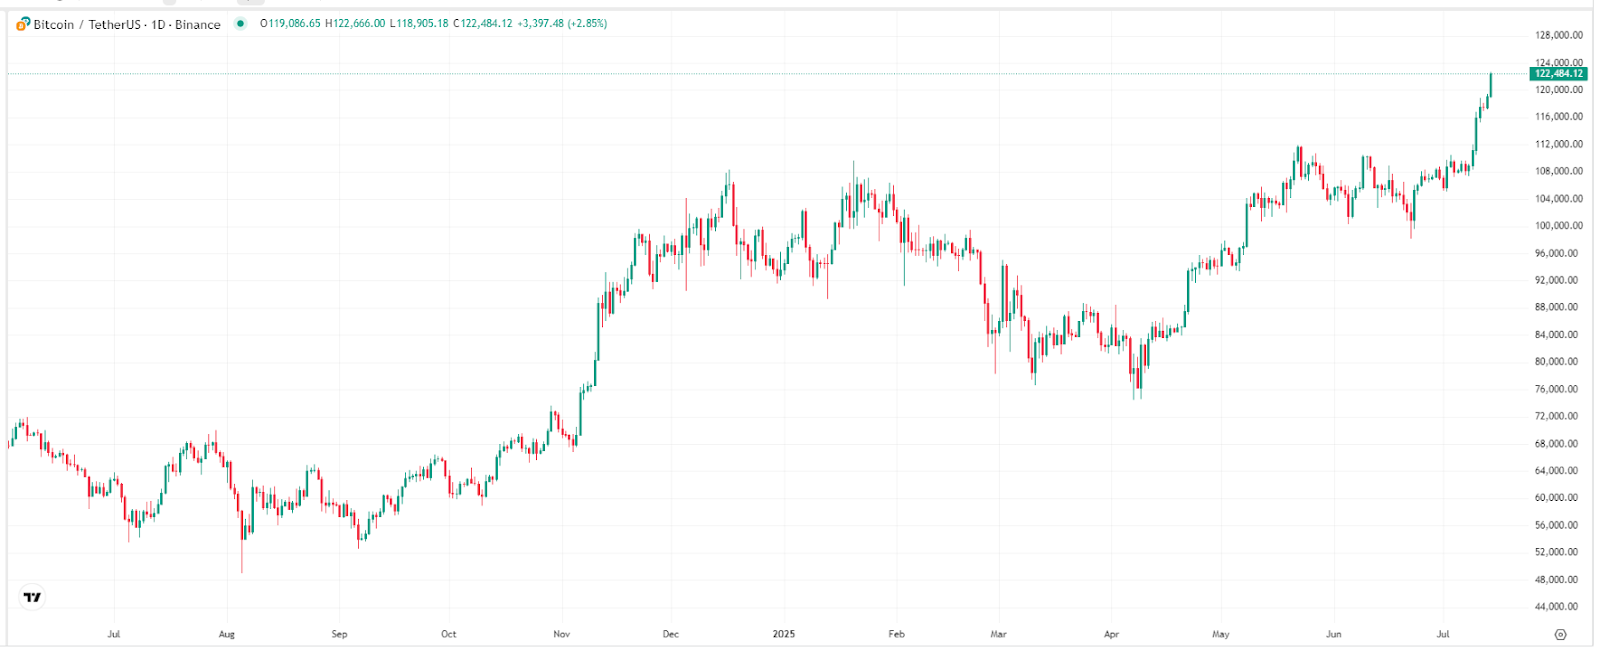Select the 2025 label on time axis
Image resolution: width=1600 pixels, height=651 pixels.
(x=783, y=633)
